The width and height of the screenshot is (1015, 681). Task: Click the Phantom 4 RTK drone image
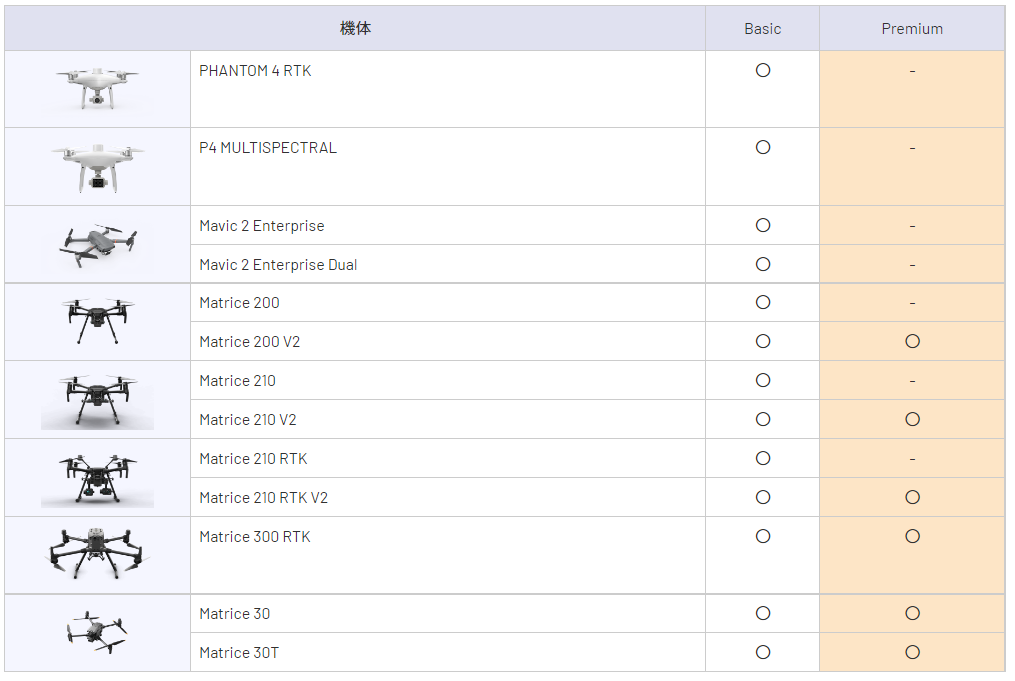[x=97, y=88]
